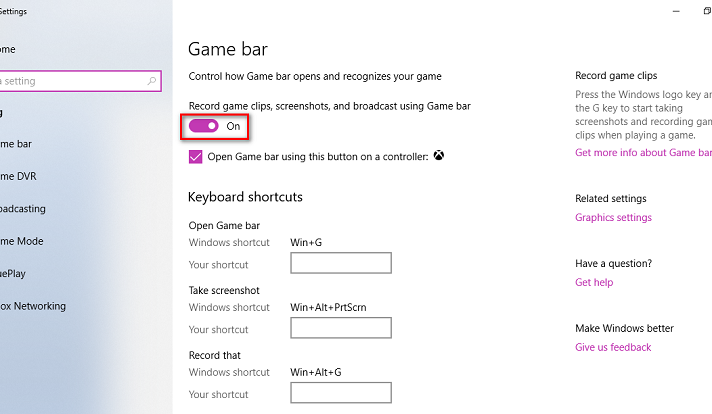
Task: Open the TruePlay sidebar item
Action: click(13, 274)
